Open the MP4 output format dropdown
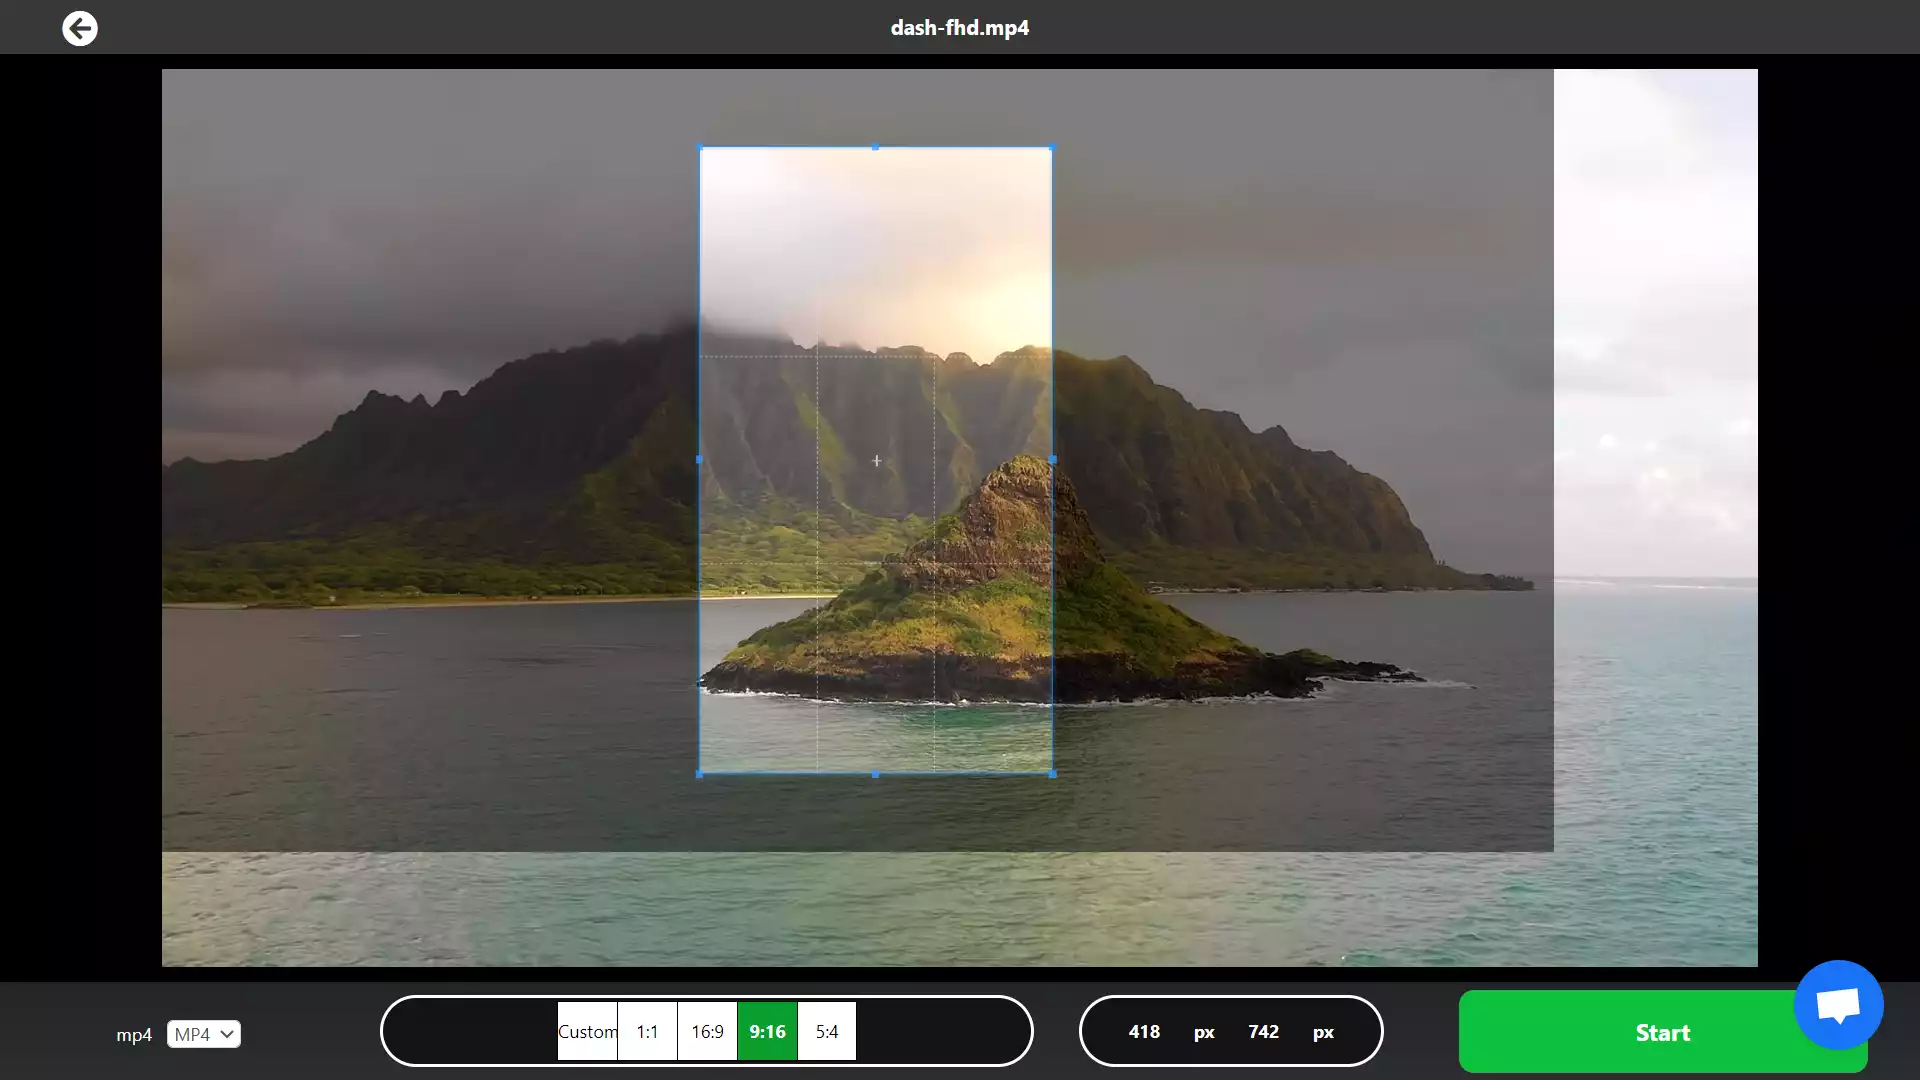 point(203,1034)
